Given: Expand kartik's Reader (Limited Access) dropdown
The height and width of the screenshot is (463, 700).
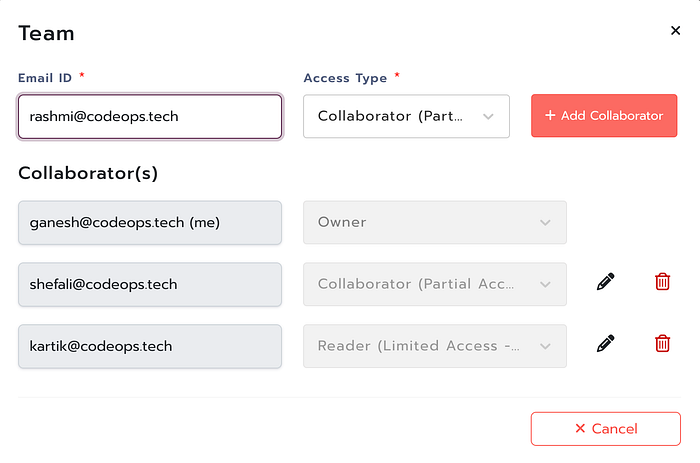Looking at the screenshot, I should click(x=434, y=346).
